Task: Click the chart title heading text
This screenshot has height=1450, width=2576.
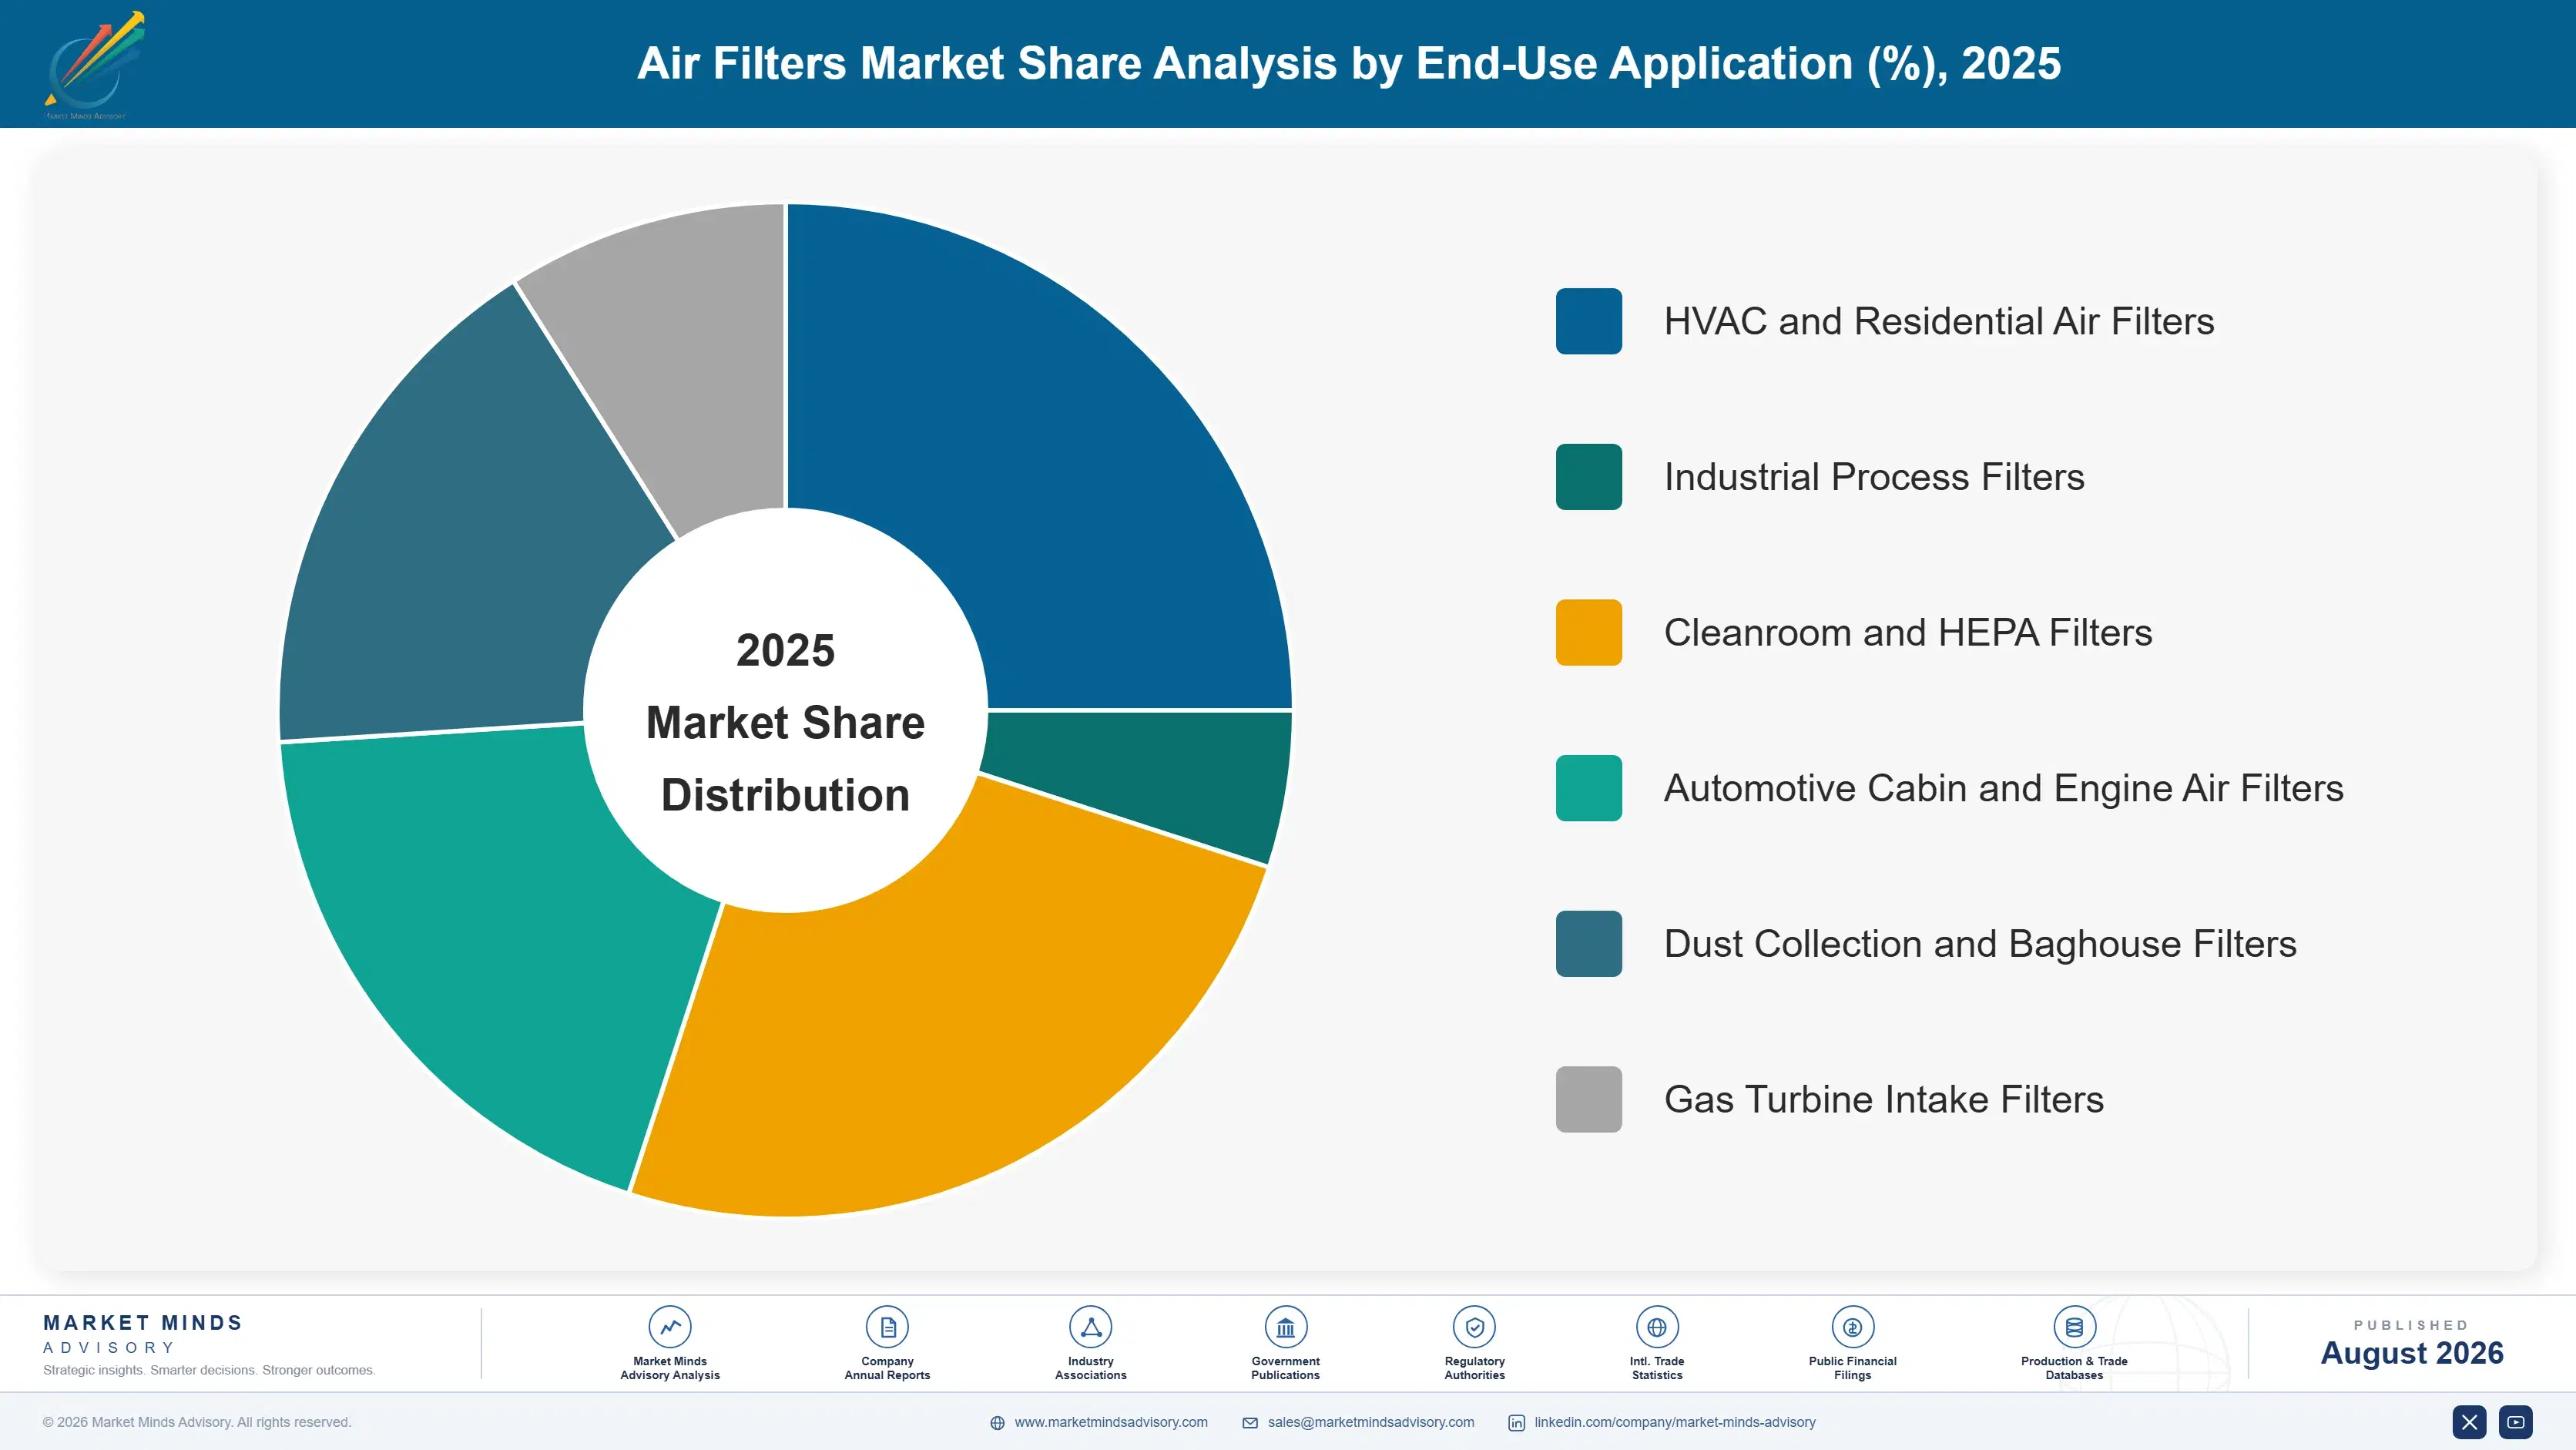Action: 1349,63
